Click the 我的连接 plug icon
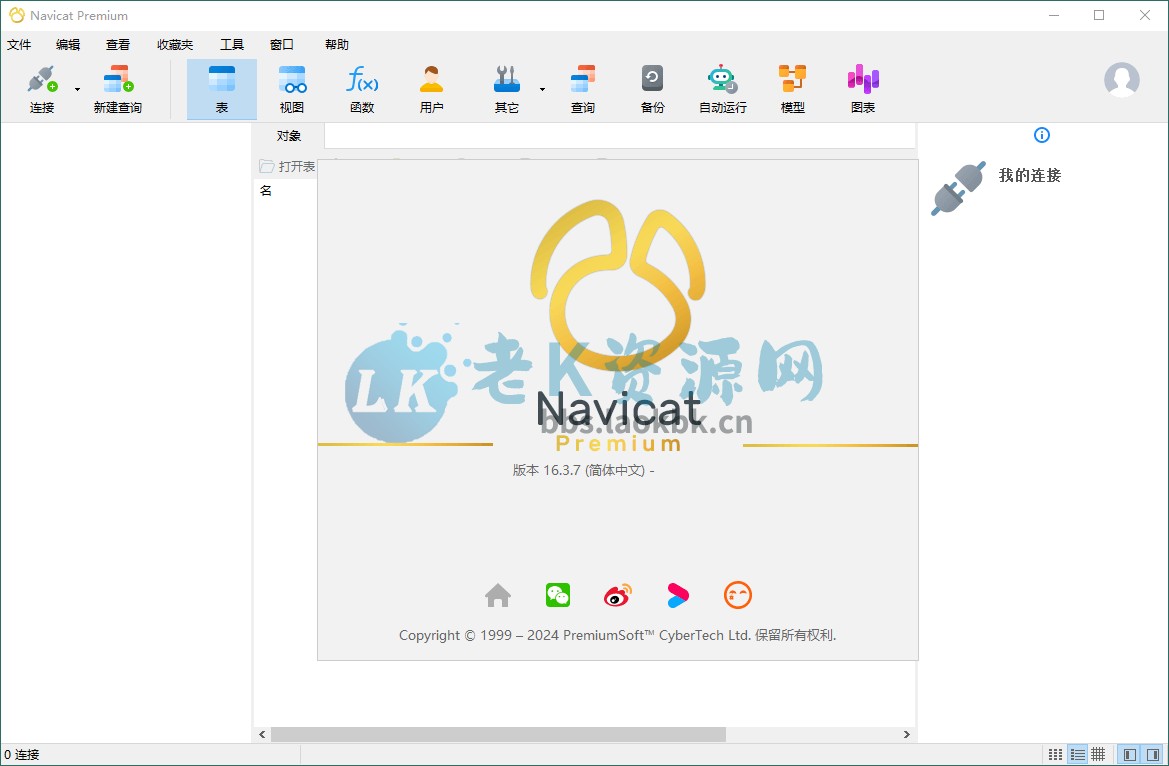Image resolution: width=1169 pixels, height=766 pixels. 958,189
